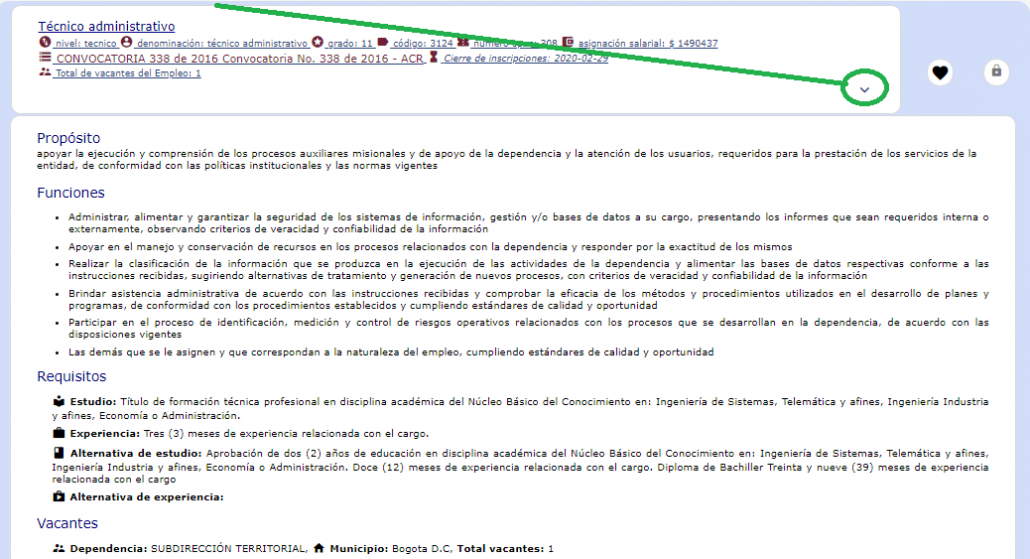Viewport: 1030px width, 559px height.
Task: Click the nivel: tecnico link
Action: pos(85,43)
